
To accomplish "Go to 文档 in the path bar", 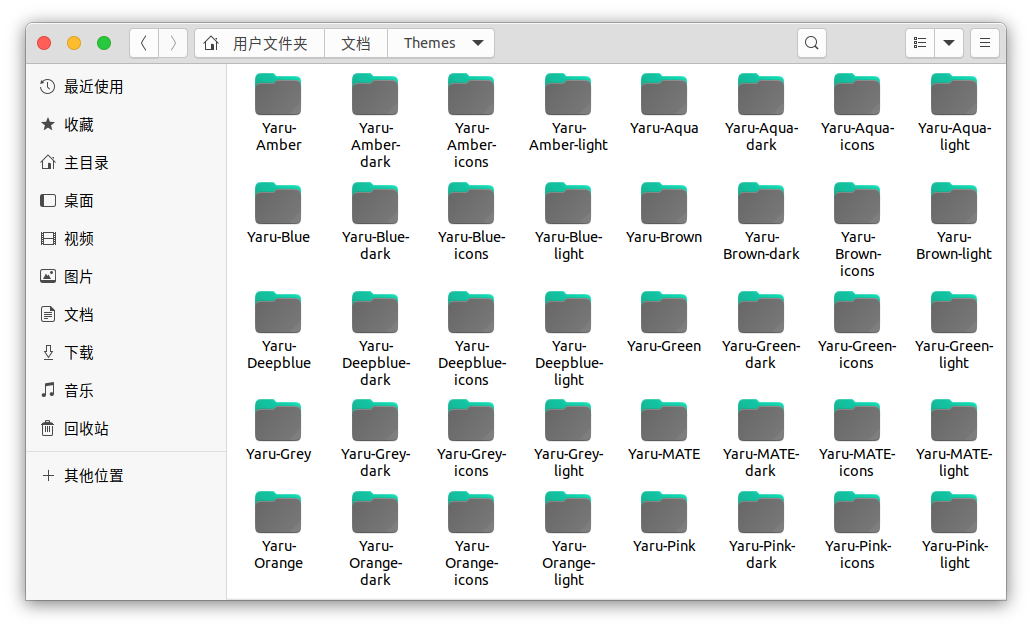I will [355, 43].
